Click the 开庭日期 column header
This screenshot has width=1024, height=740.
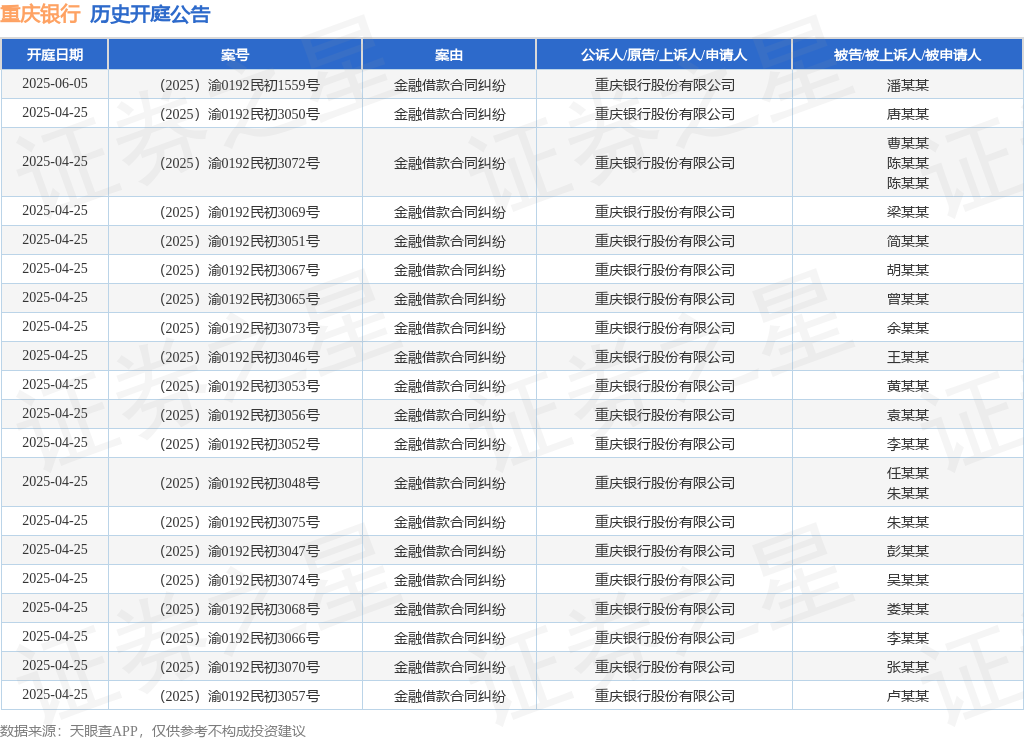click(x=55, y=55)
